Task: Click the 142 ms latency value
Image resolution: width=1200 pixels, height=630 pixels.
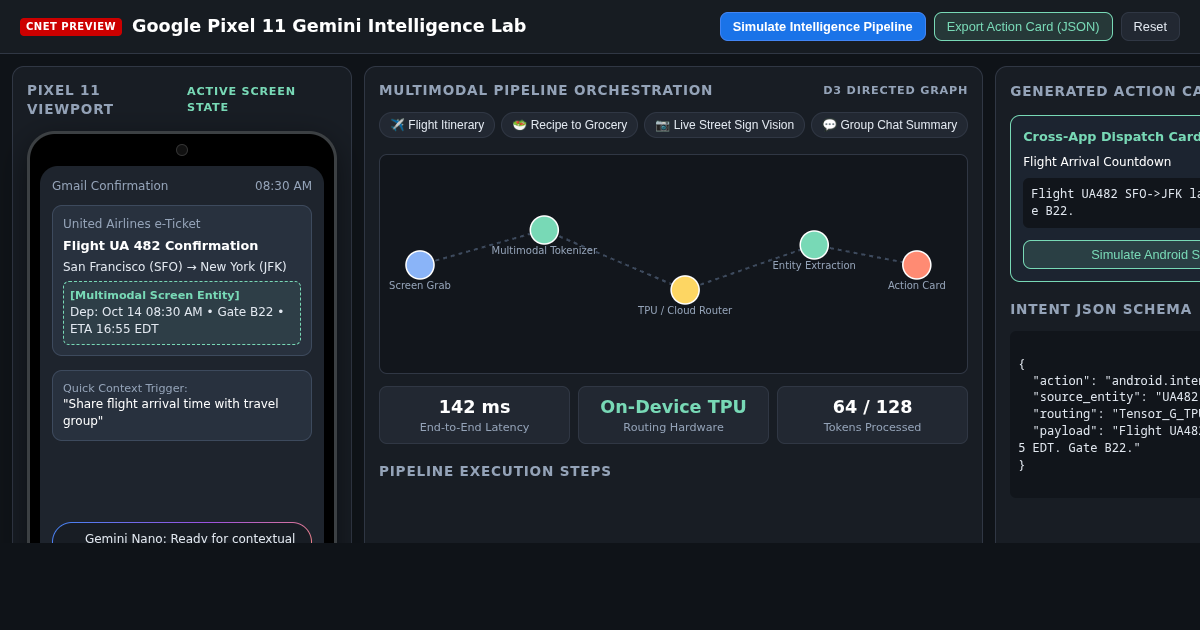Action: click(474, 407)
